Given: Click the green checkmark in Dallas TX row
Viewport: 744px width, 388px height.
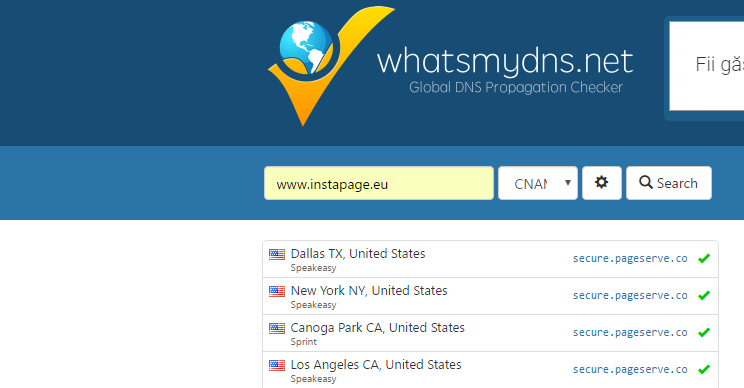Looking at the screenshot, I should tap(704, 258).
